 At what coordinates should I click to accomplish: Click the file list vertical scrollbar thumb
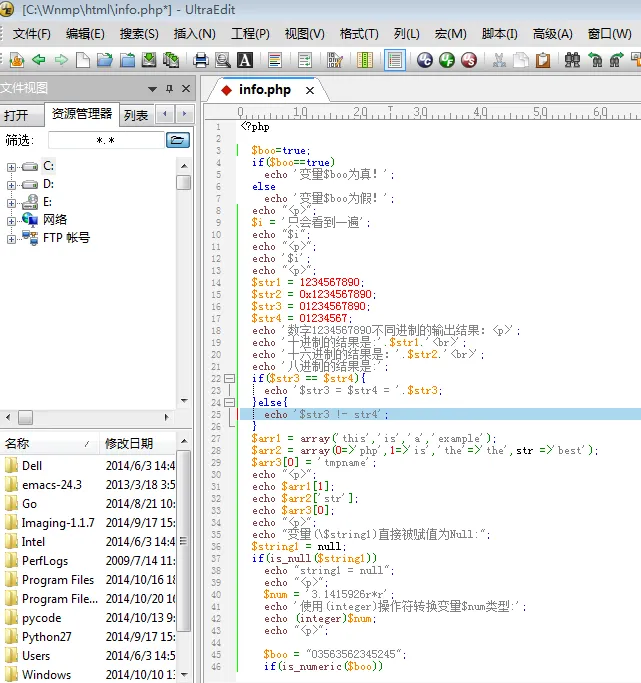(184, 541)
